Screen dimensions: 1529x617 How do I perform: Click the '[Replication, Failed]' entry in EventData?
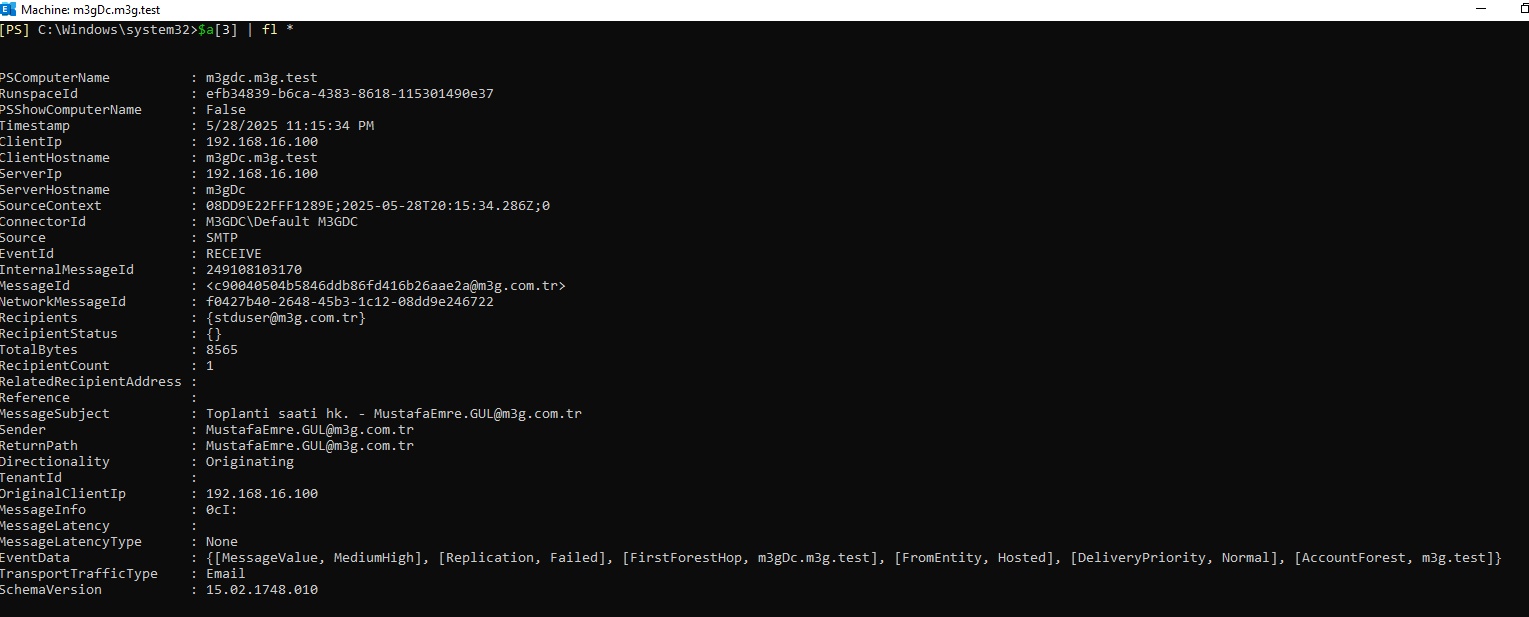[x=522, y=558]
